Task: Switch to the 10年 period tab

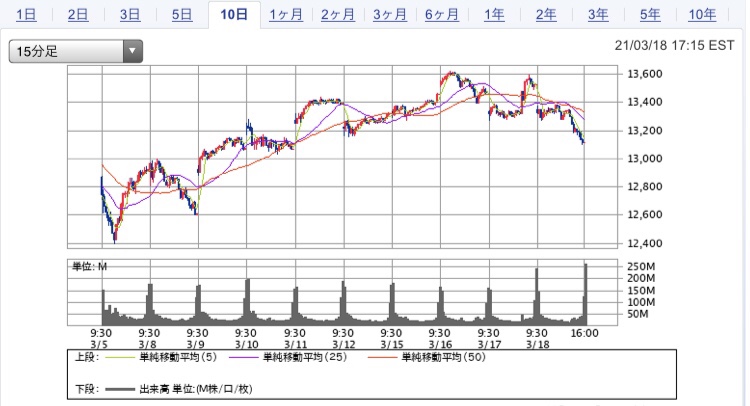Action: tap(702, 15)
